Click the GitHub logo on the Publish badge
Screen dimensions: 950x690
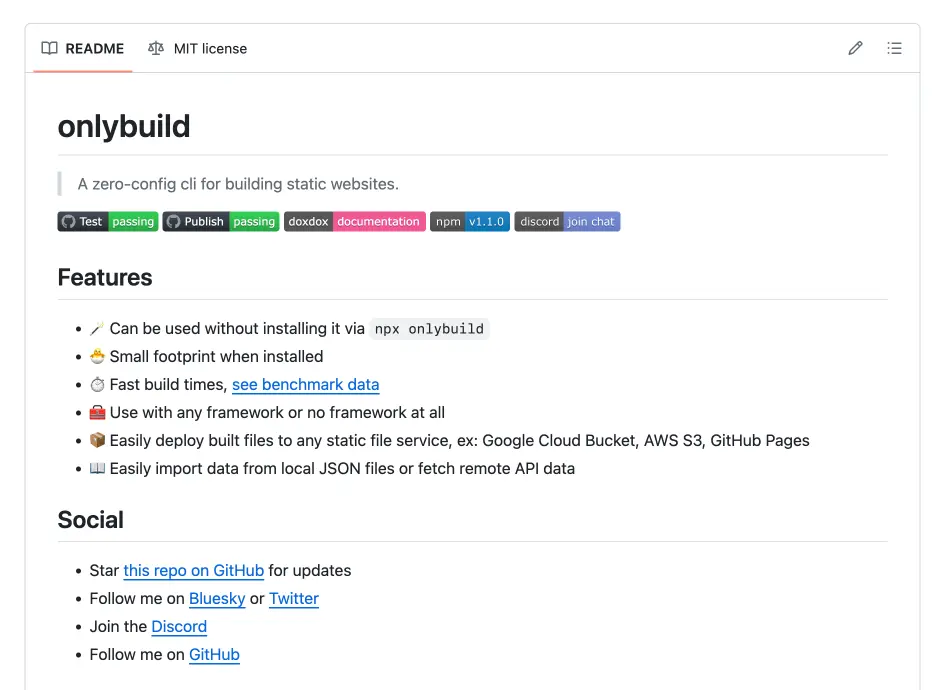tap(174, 221)
